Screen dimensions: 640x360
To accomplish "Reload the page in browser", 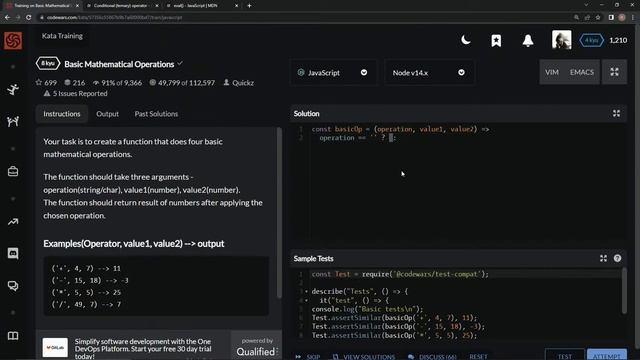I will click(29, 18).
